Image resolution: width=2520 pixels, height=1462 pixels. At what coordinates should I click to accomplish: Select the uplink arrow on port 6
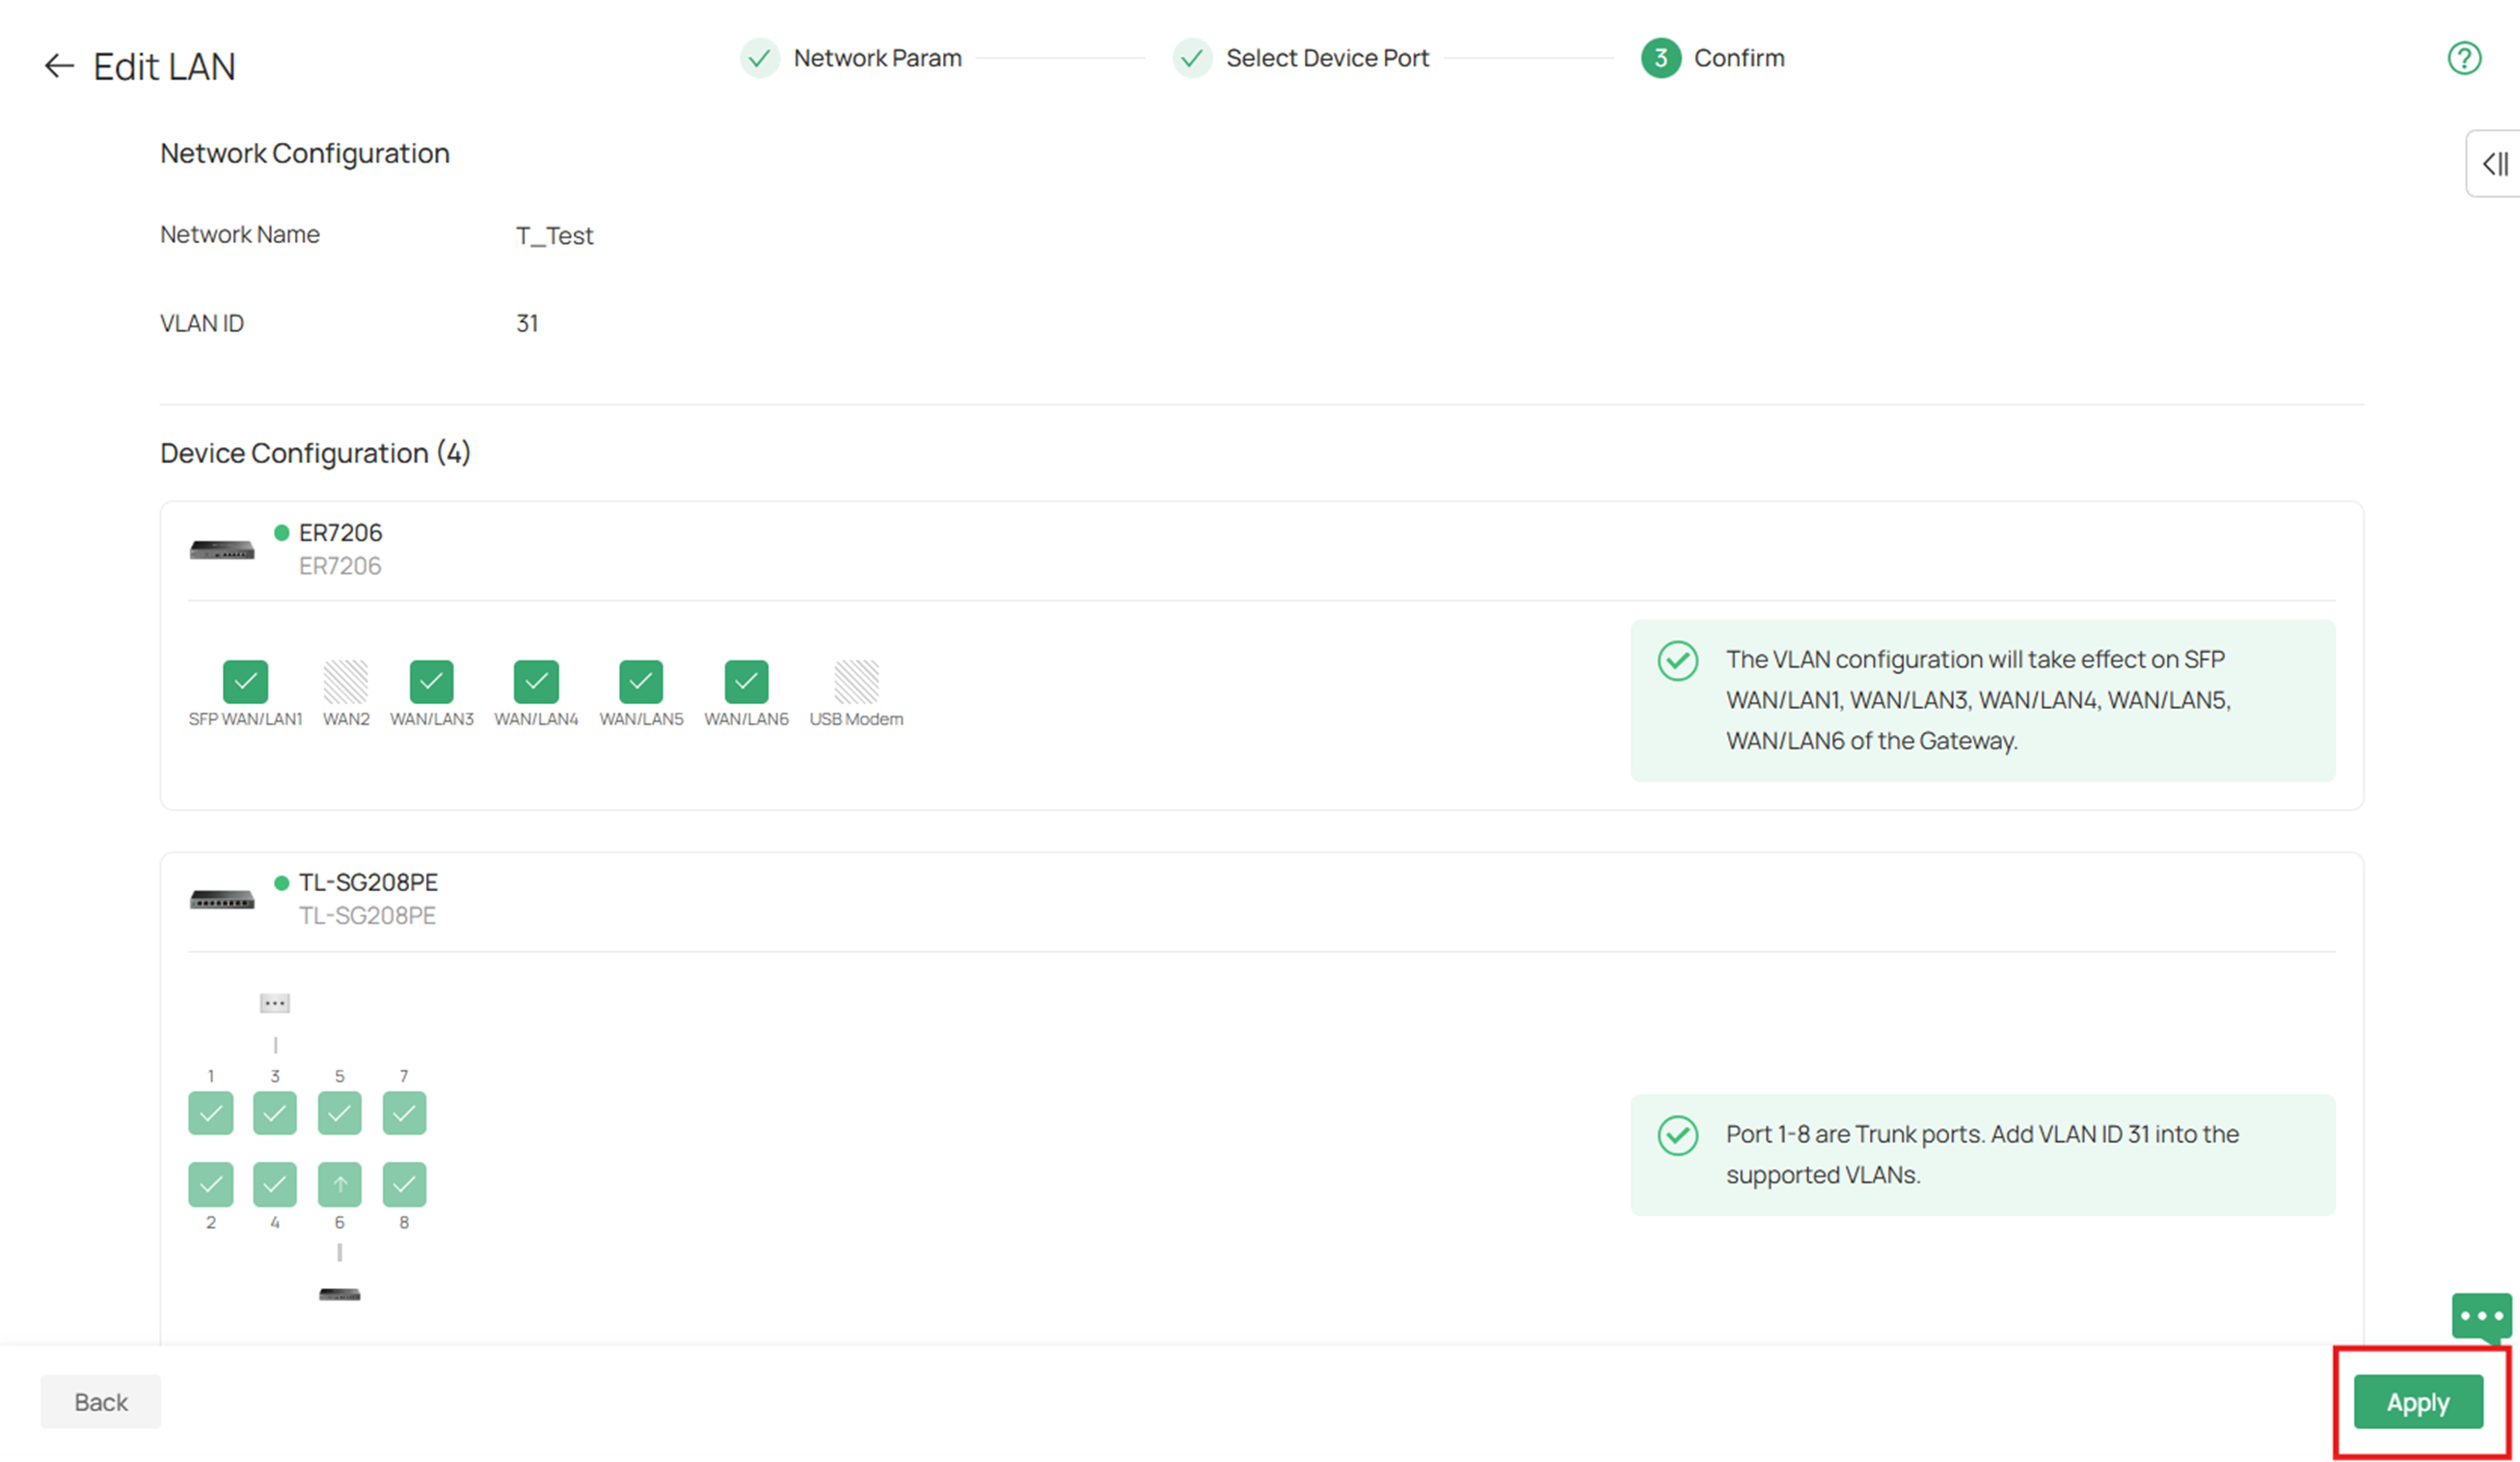click(x=340, y=1185)
